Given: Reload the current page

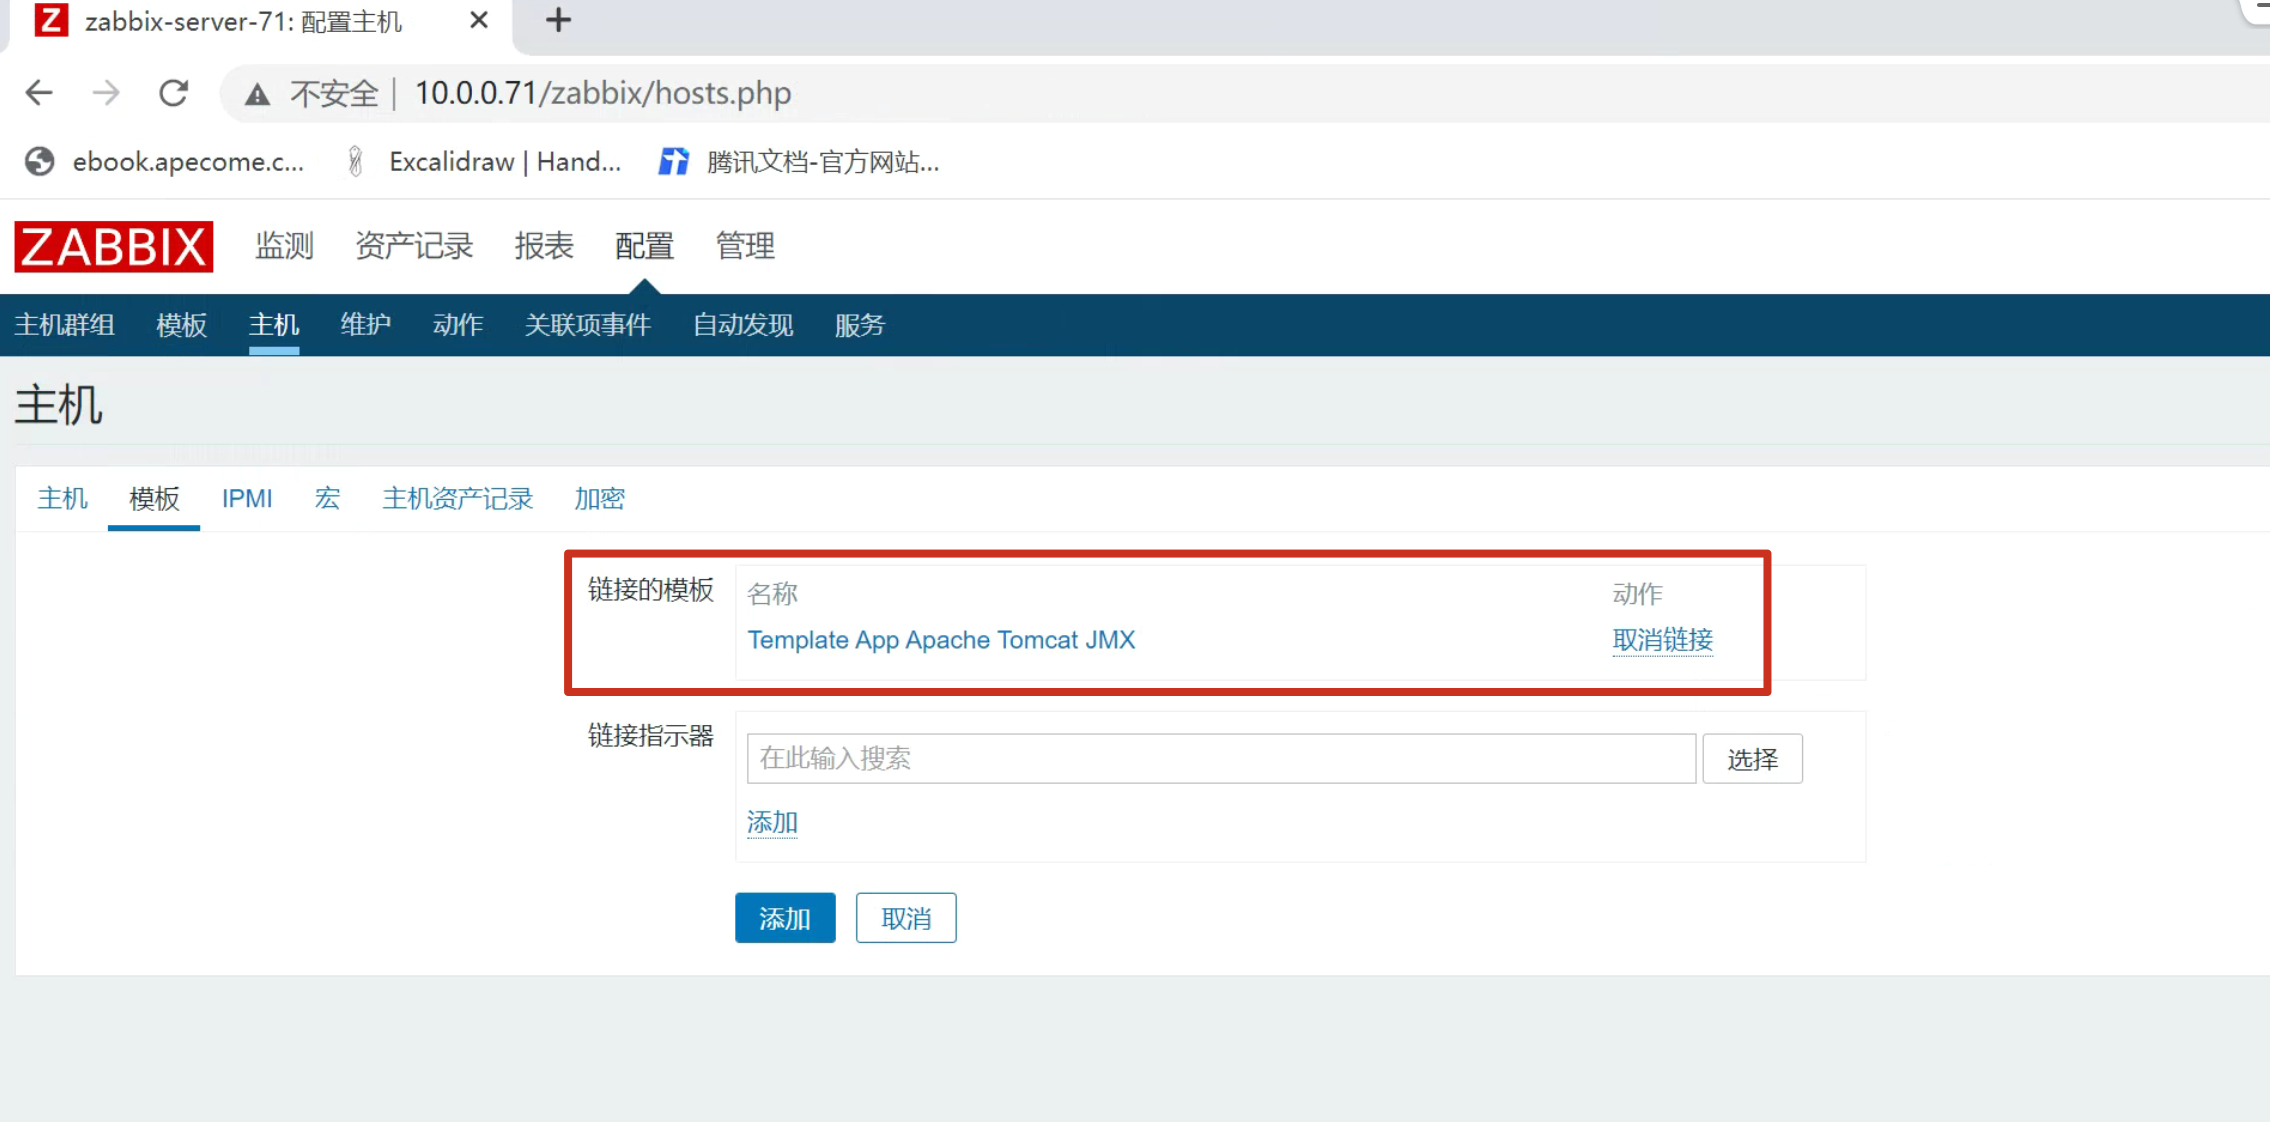Looking at the screenshot, I should [x=174, y=93].
